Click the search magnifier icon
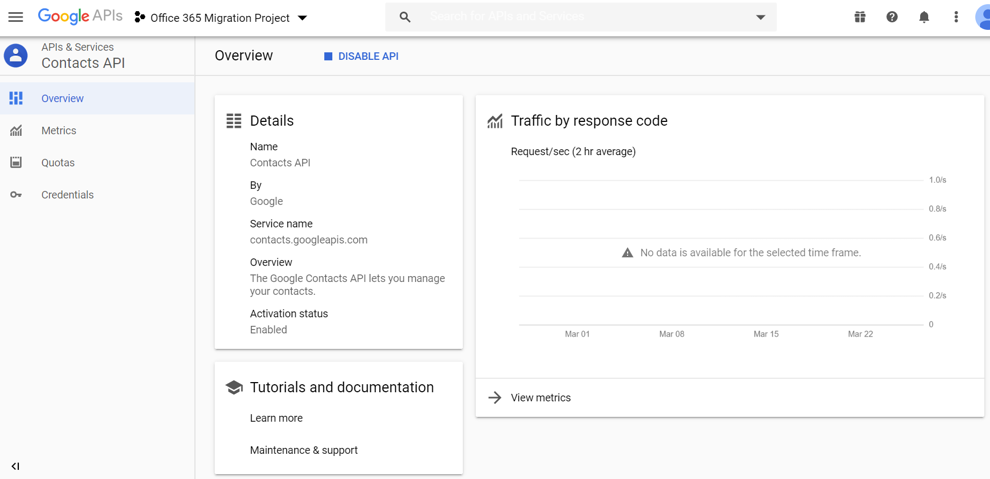 tap(405, 17)
